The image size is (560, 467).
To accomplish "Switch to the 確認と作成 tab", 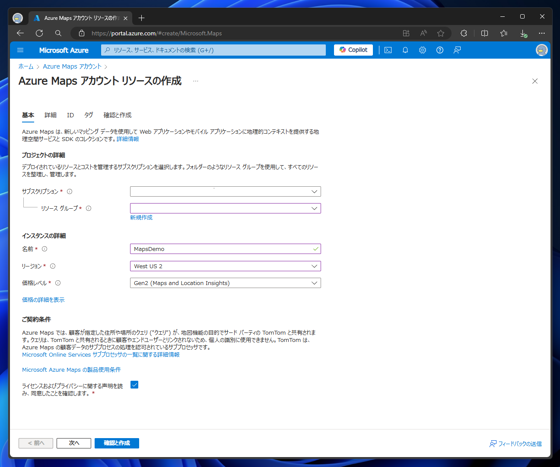I will [x=118, y=115].
